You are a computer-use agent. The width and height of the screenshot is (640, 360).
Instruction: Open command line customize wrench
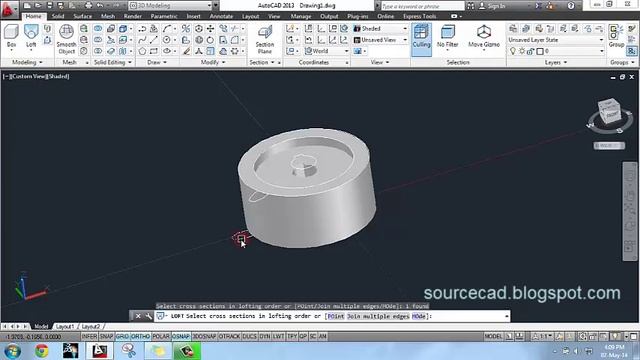point(148,316)
